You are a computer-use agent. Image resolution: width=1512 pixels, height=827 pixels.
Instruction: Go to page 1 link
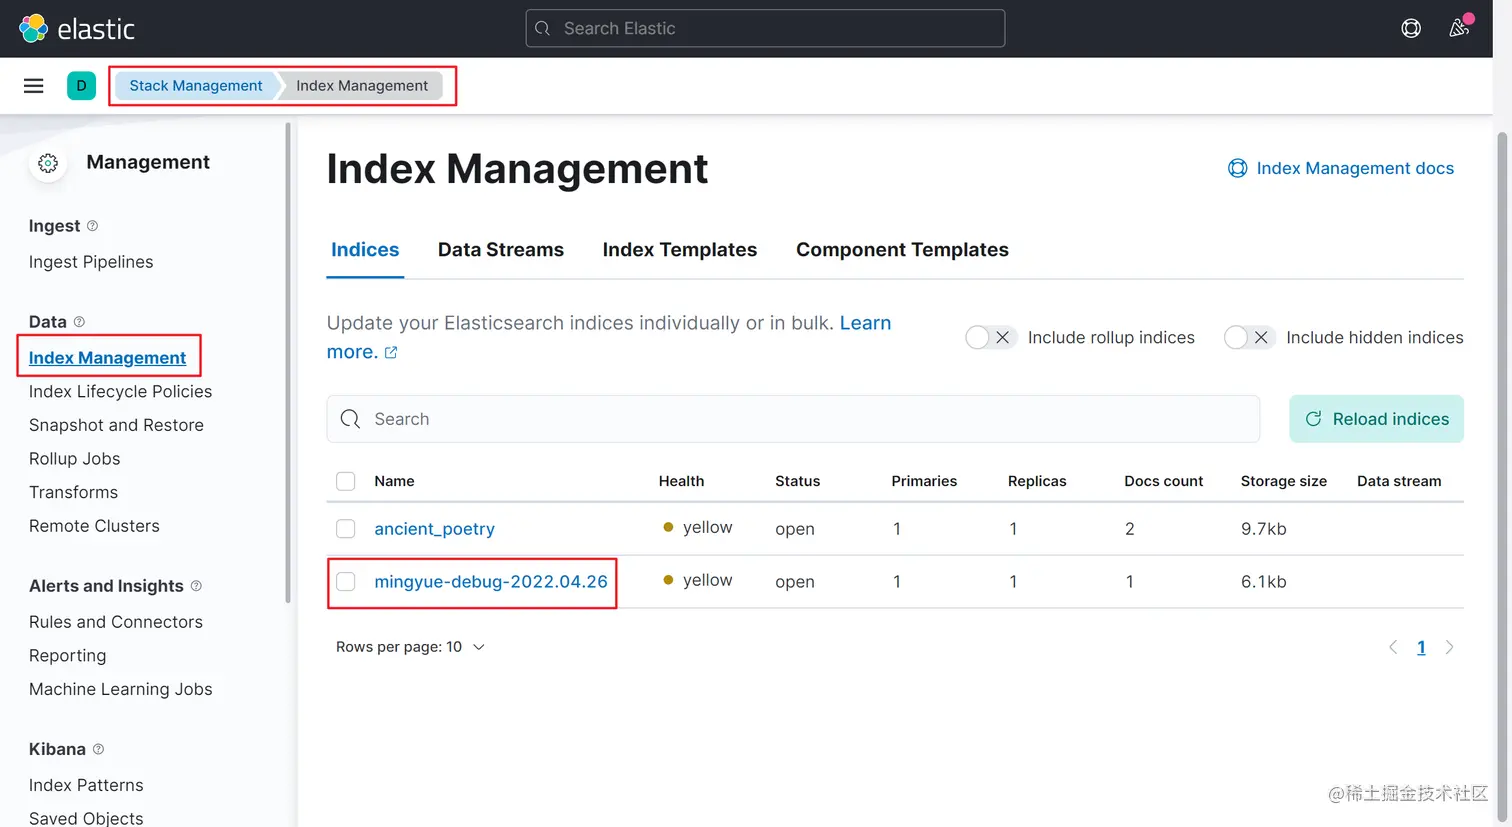tap(1421, 647)
